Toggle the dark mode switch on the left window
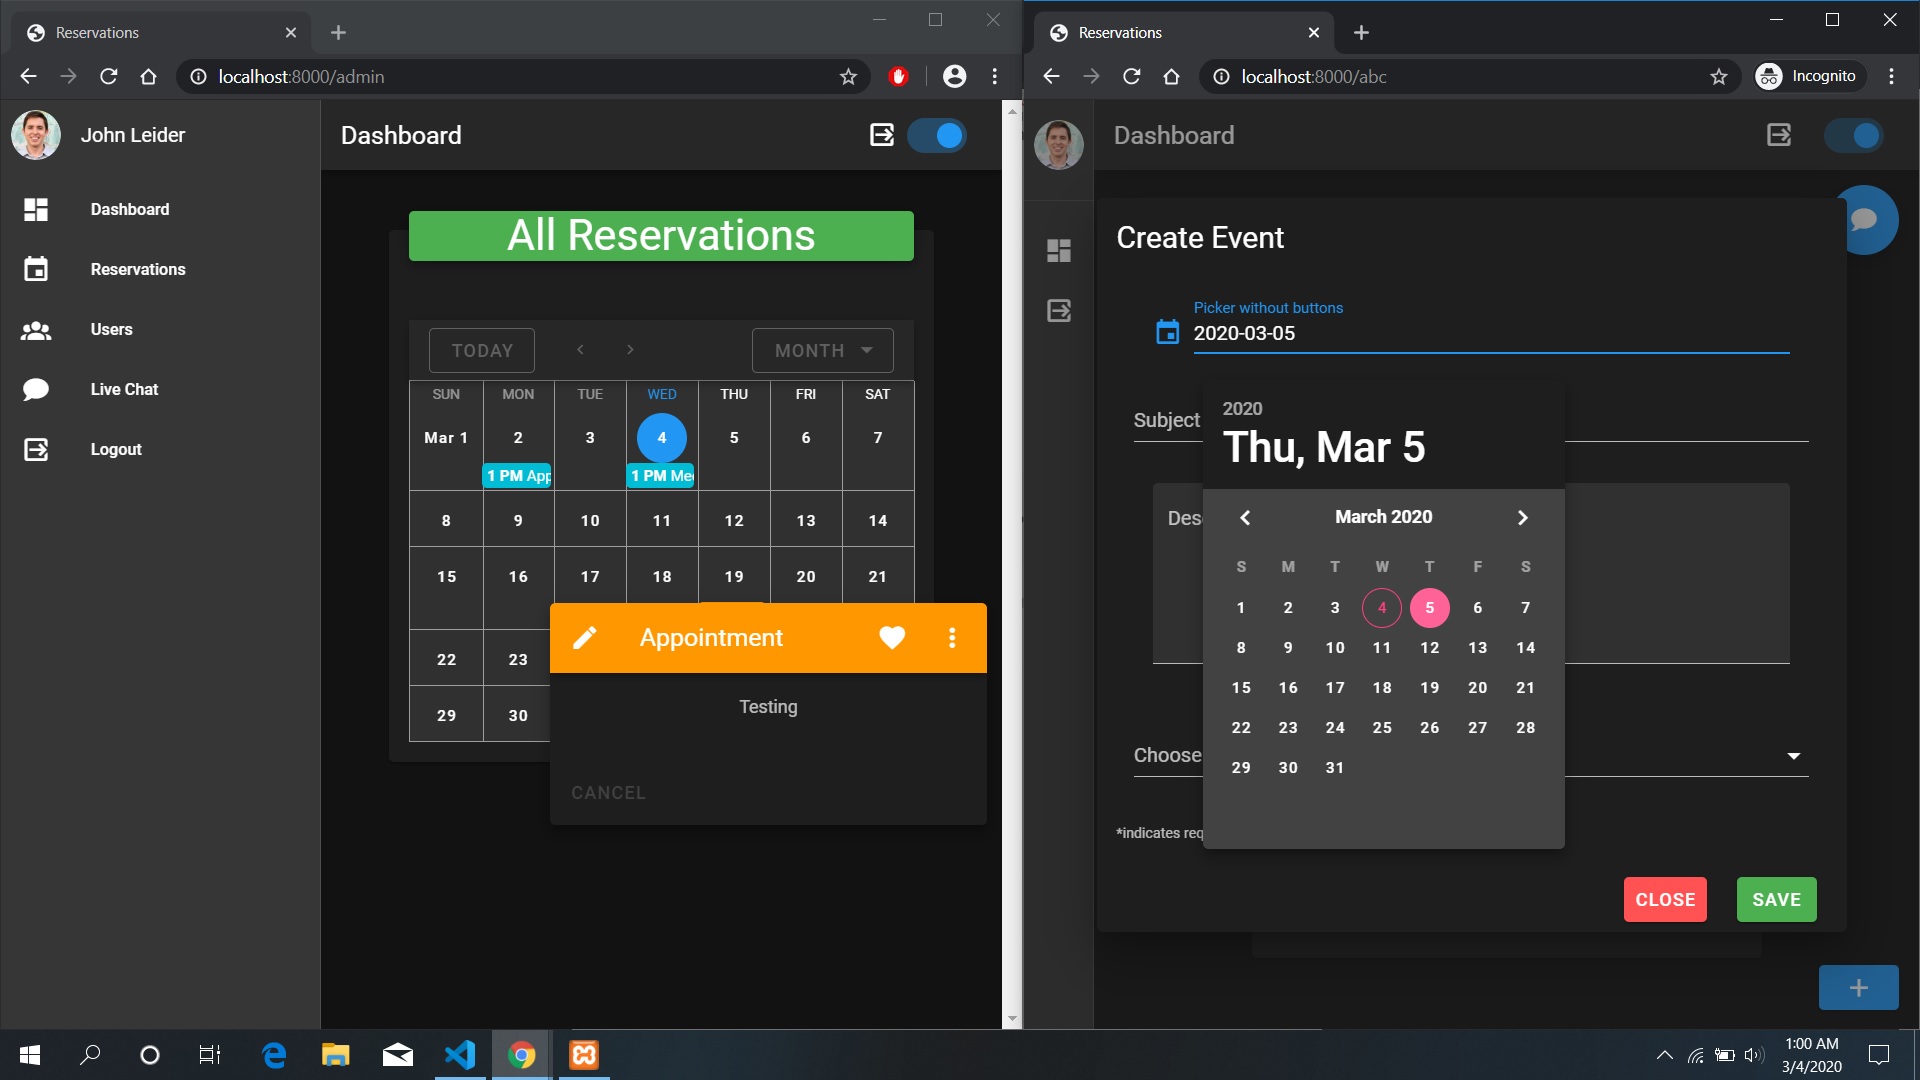Screen dimensions: 1920x1080 click(937, 135)
